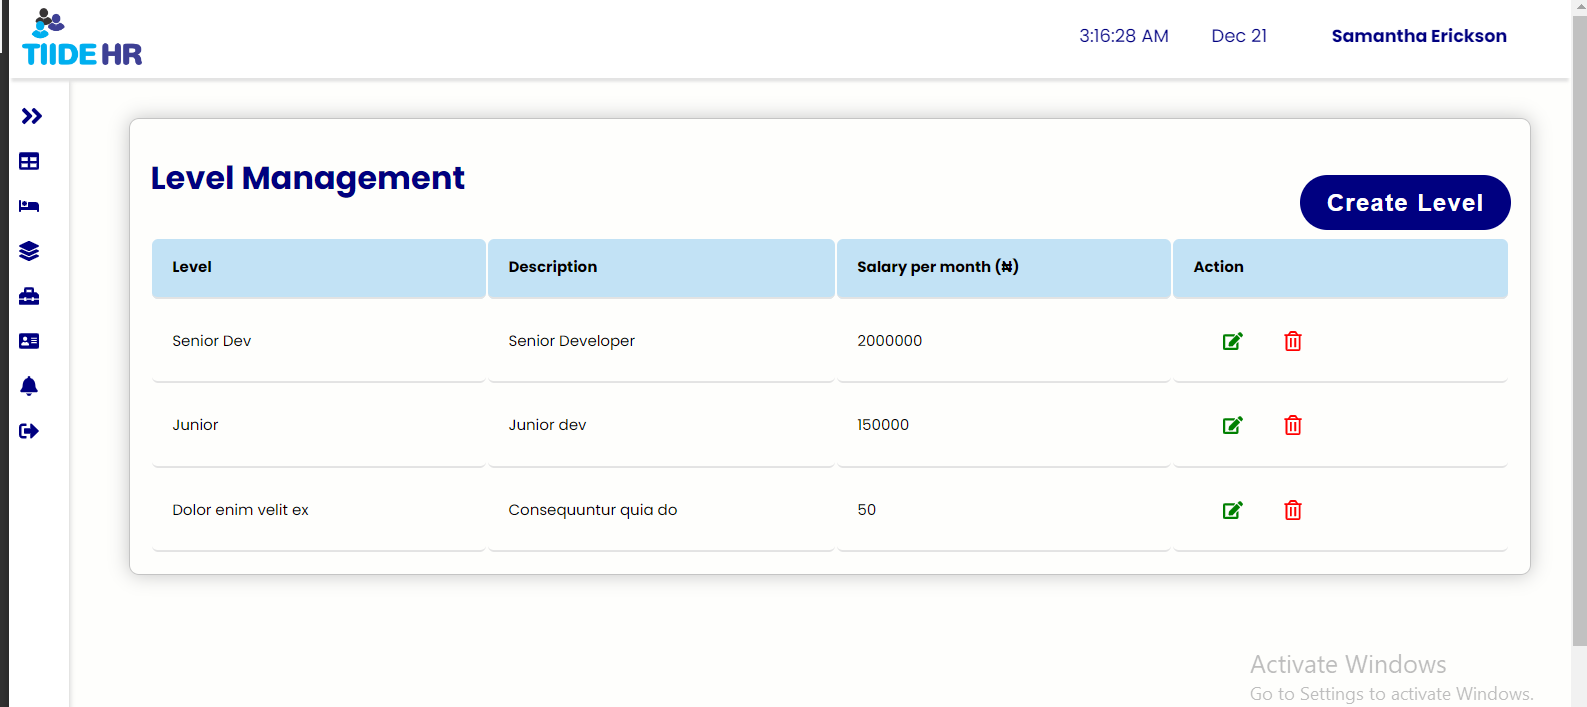Edit the Junior level row

click(x=1233, y=425)
